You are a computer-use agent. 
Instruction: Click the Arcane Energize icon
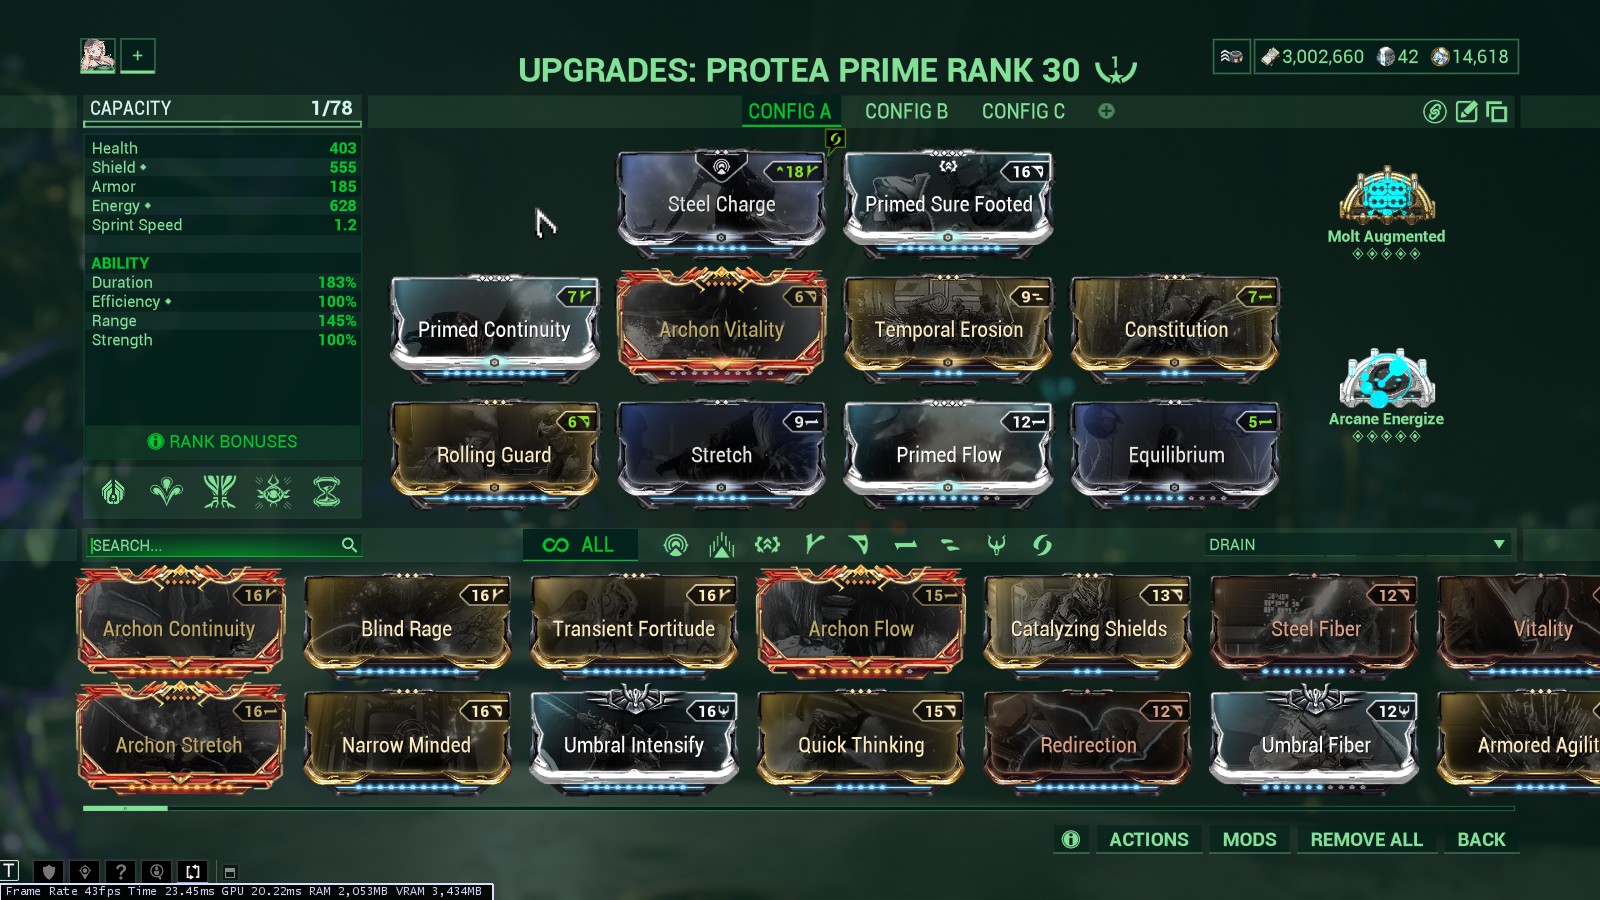(x=1387, y=379)
